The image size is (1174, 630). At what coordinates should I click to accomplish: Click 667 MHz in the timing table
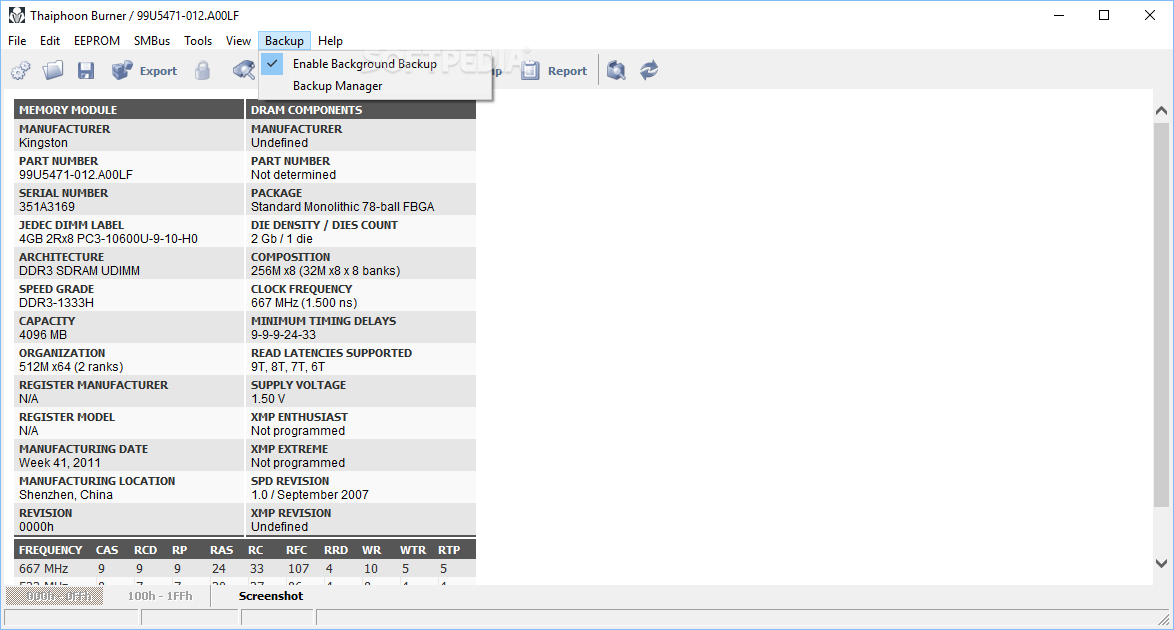43,569
